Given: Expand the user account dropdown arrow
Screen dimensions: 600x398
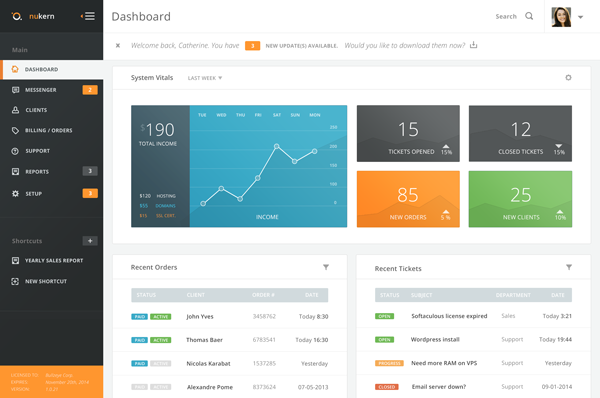Looking at the screenshot, I should 580,17.
